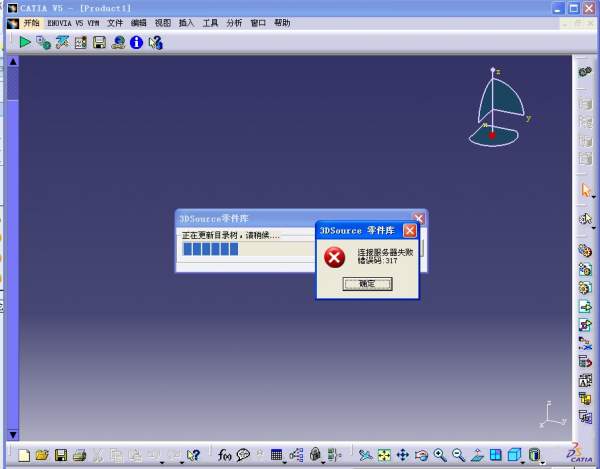The image size is (600, 469).
Task: Click the padlock icon in bottom toolbar
Action: click(315, 454)
